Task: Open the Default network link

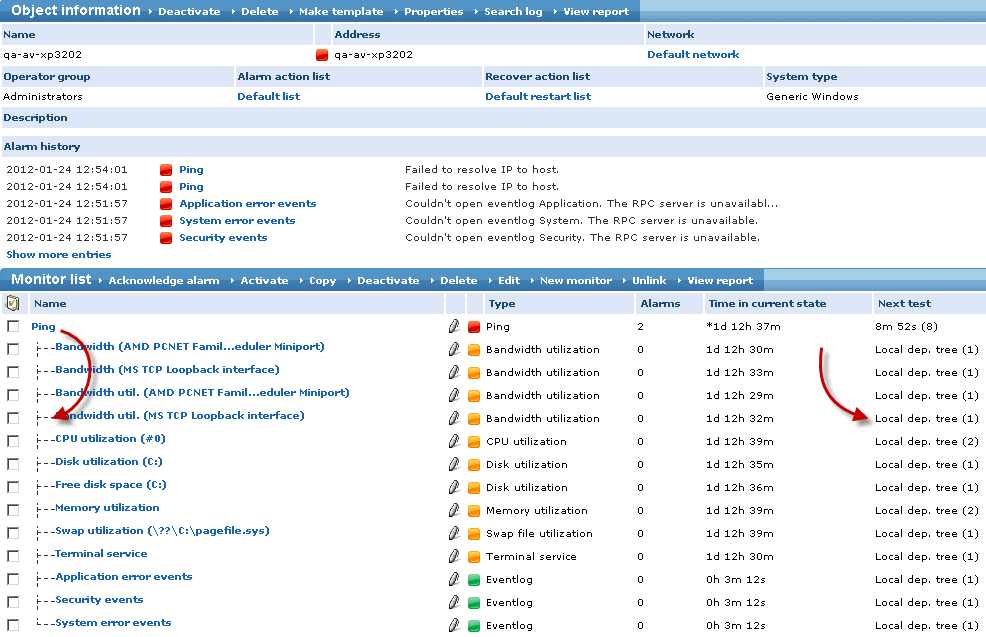Action: [x=693, y=55]
